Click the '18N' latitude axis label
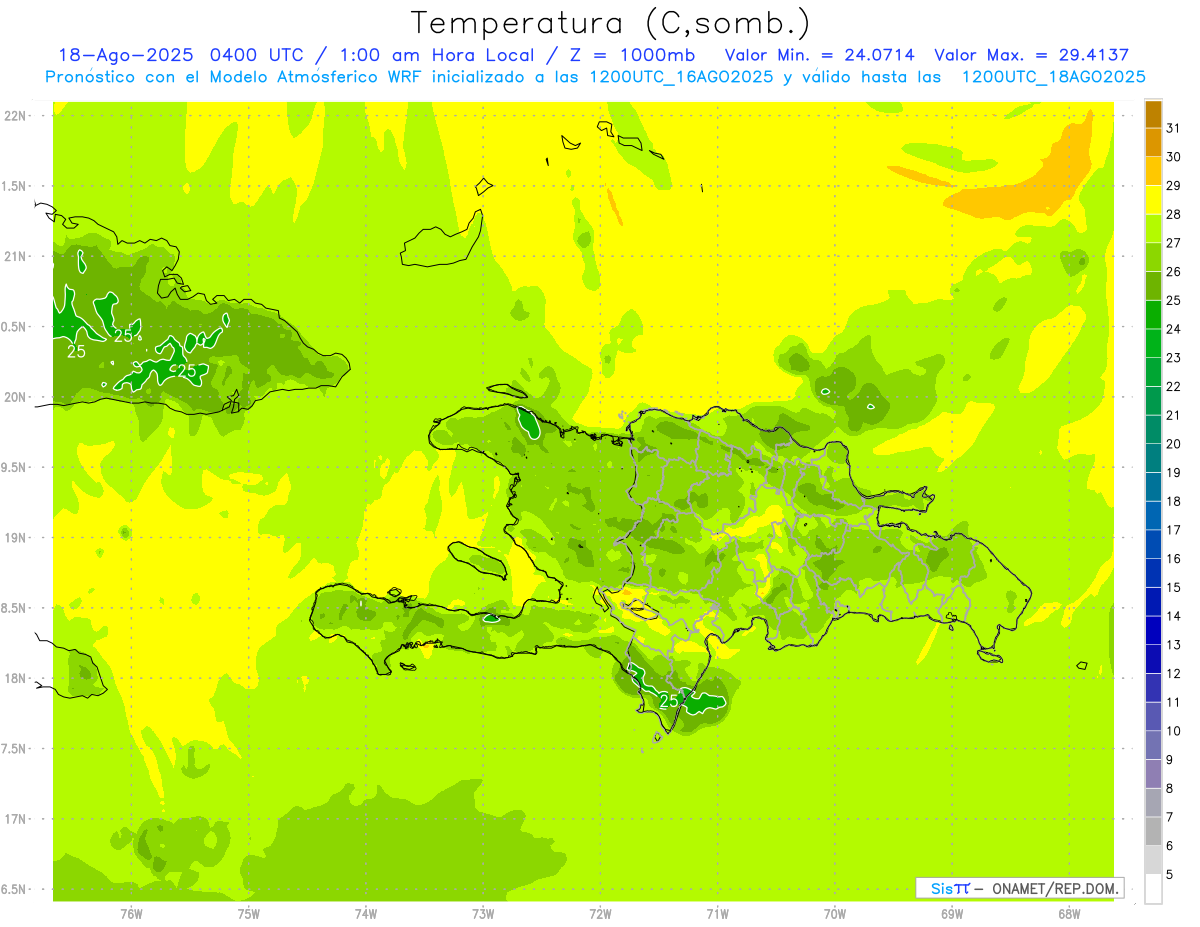1200x927 pixels. point(16,678)
